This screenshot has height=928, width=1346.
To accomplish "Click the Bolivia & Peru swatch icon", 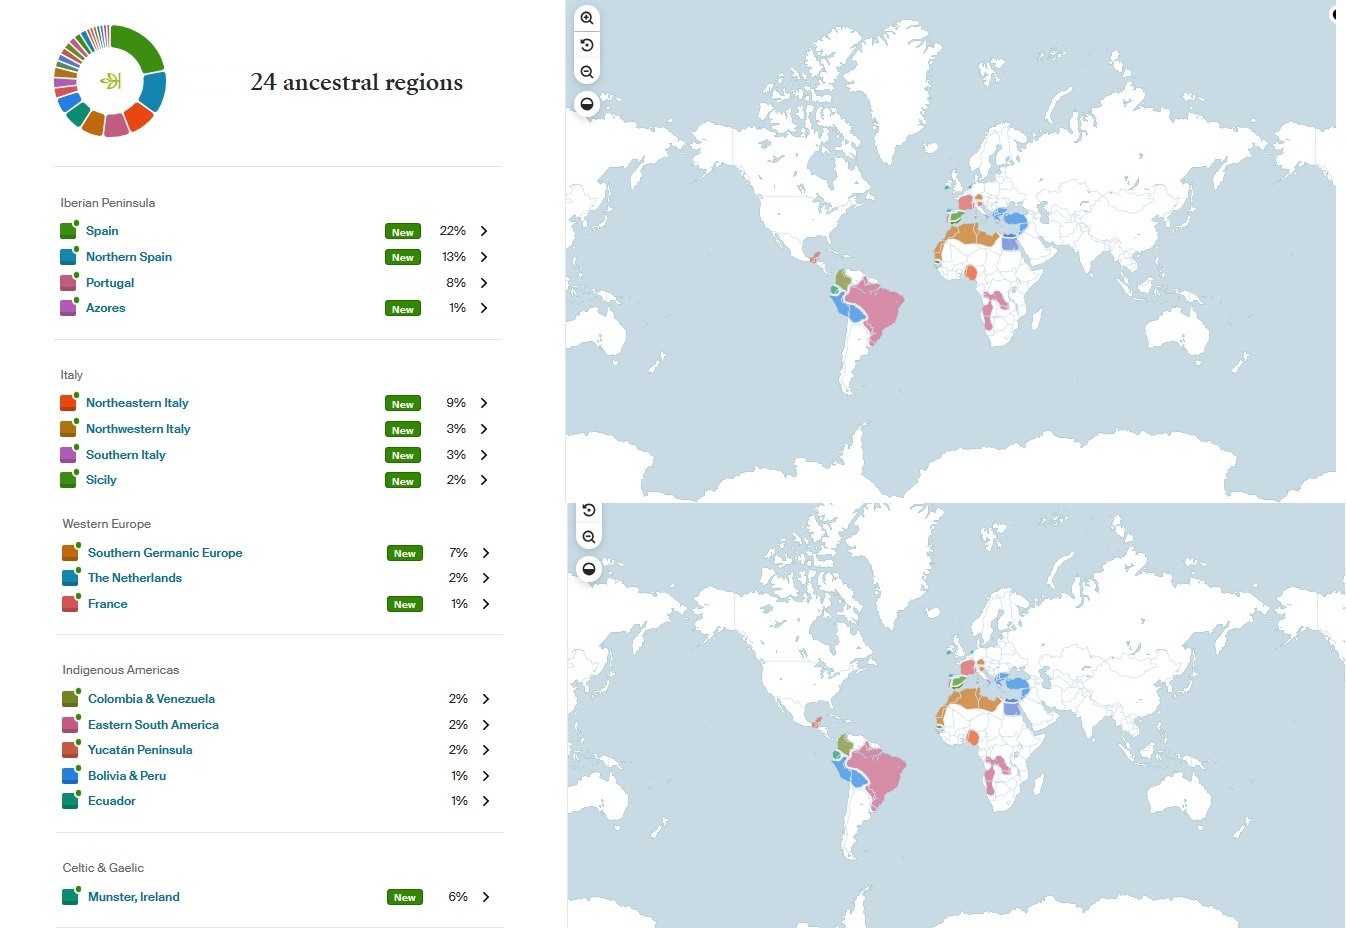I will (x=70, y=776).
